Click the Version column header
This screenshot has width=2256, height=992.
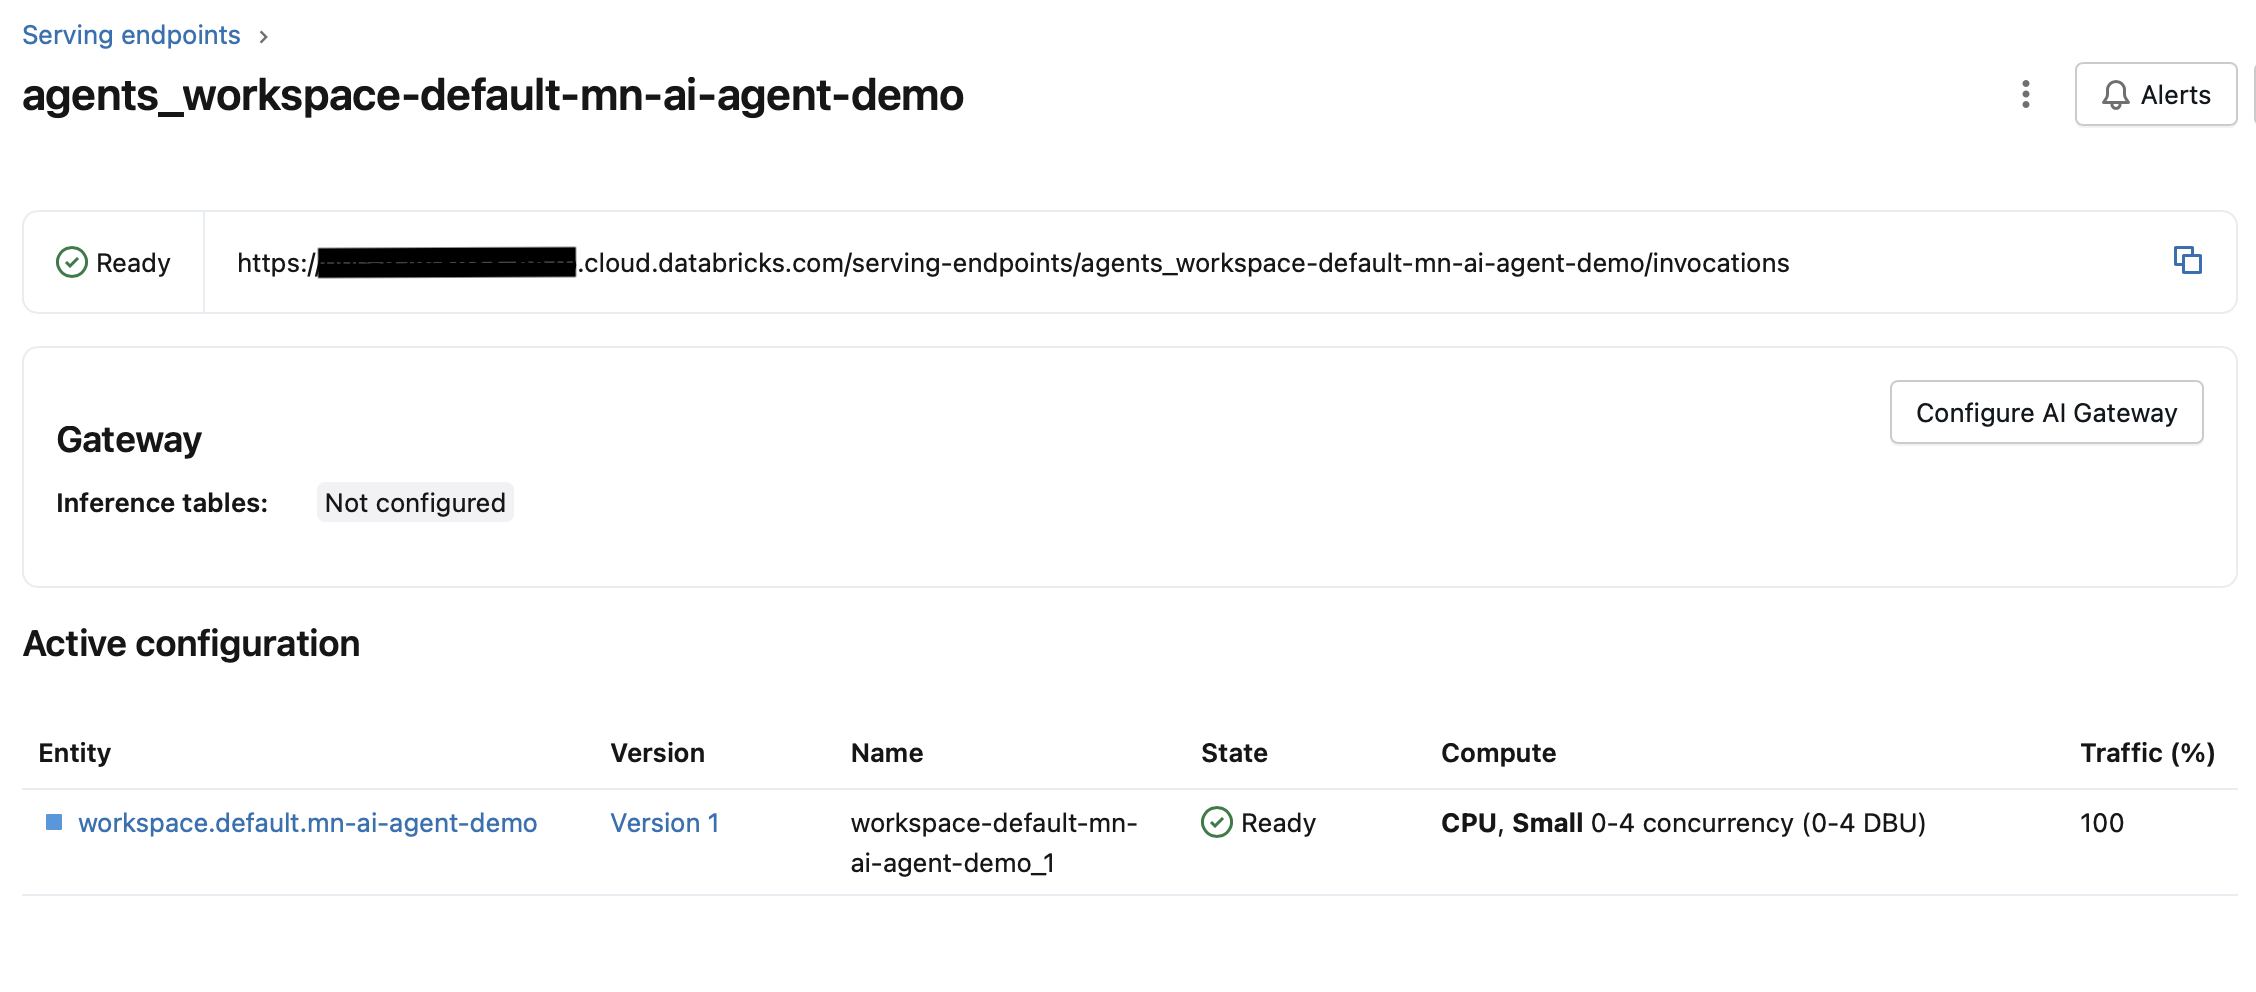click(658, 753)
